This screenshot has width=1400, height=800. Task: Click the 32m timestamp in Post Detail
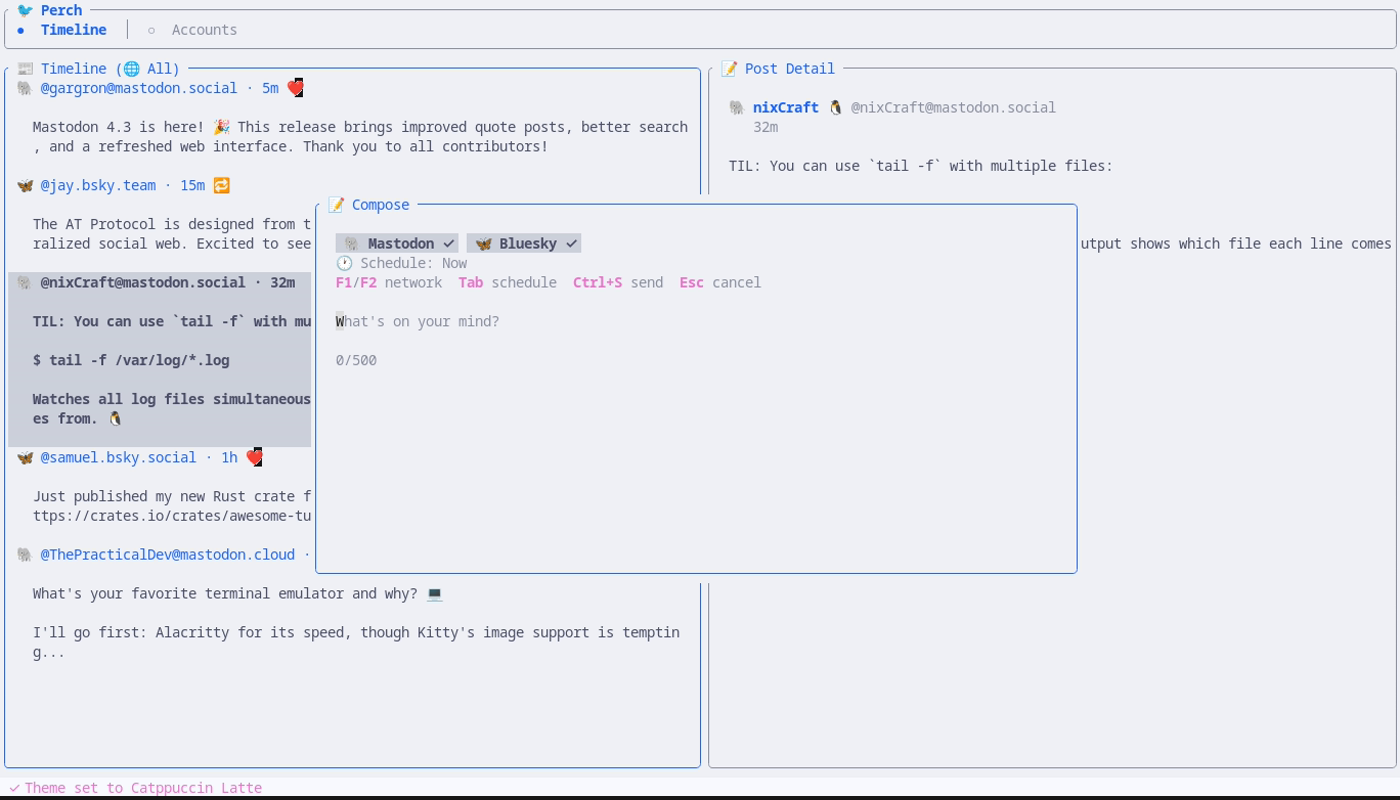[766, 127]
